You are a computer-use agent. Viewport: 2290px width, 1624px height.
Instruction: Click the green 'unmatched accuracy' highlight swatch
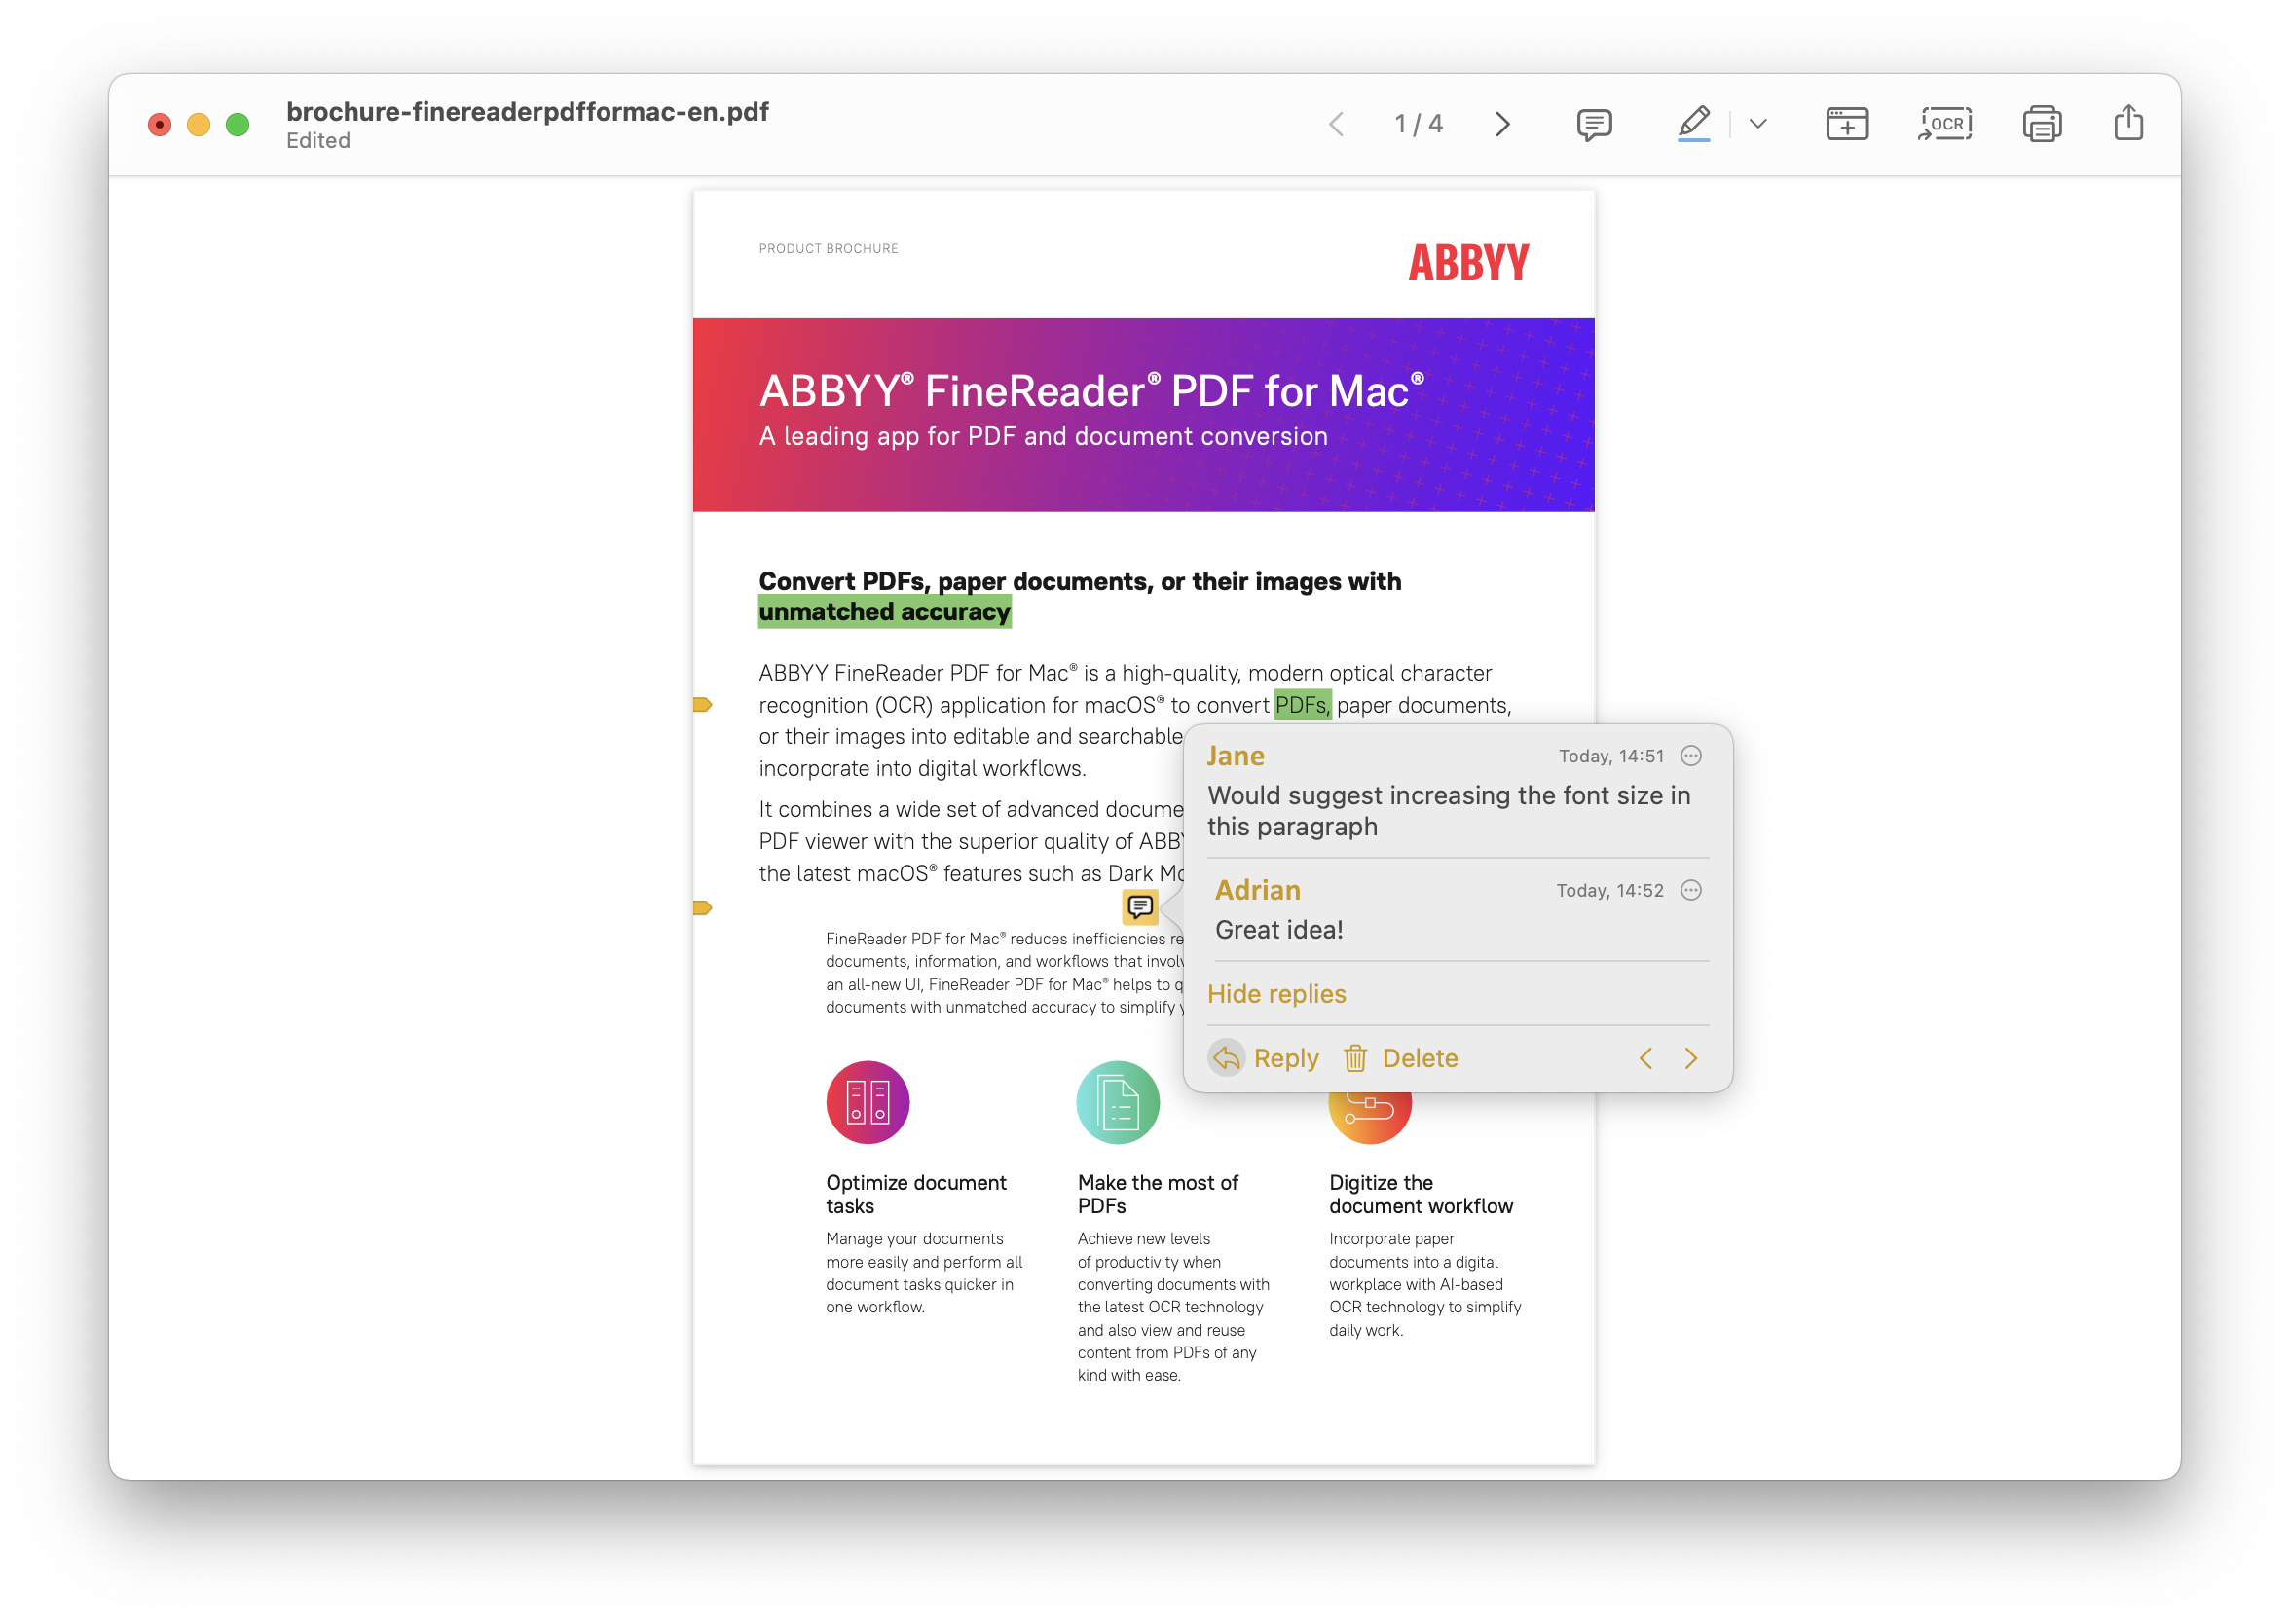point(882,611)
